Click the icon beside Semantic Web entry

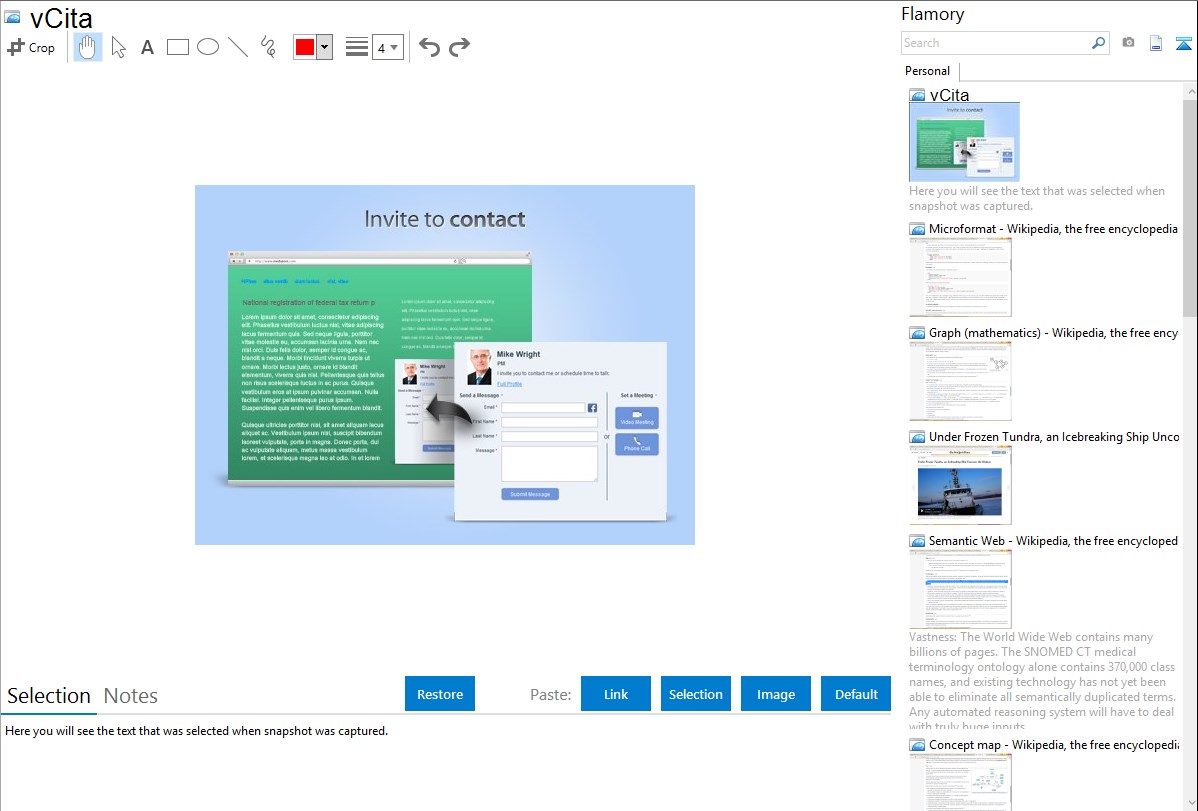pos(917,540)
